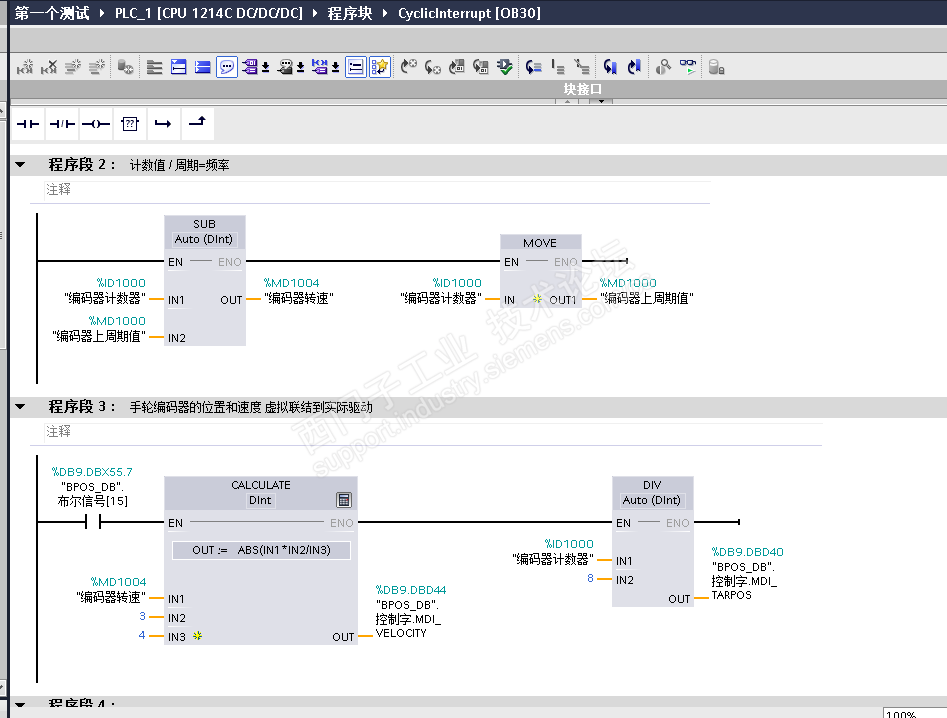
Task: Collapse network 程序段 4 at bottom
Action: click(x=20, y=704)
